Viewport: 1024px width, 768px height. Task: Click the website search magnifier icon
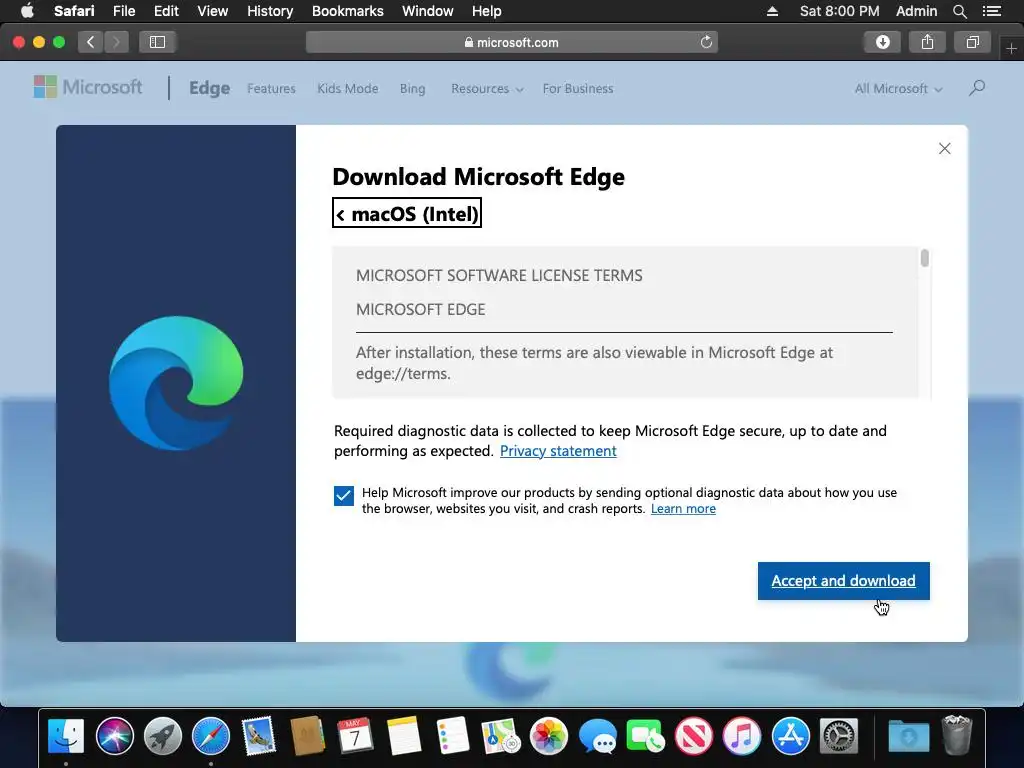point(977,88)
